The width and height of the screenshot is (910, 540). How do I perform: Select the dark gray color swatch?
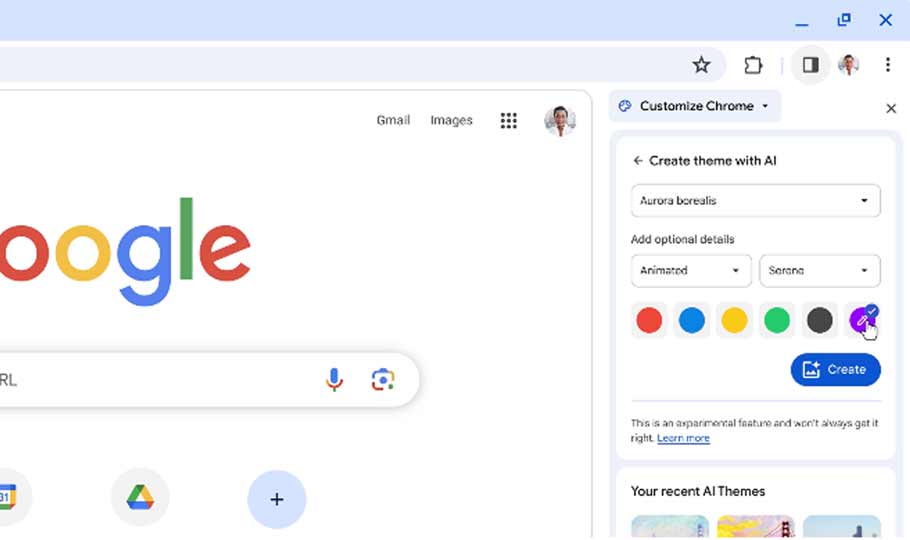(x=819, y=320)
